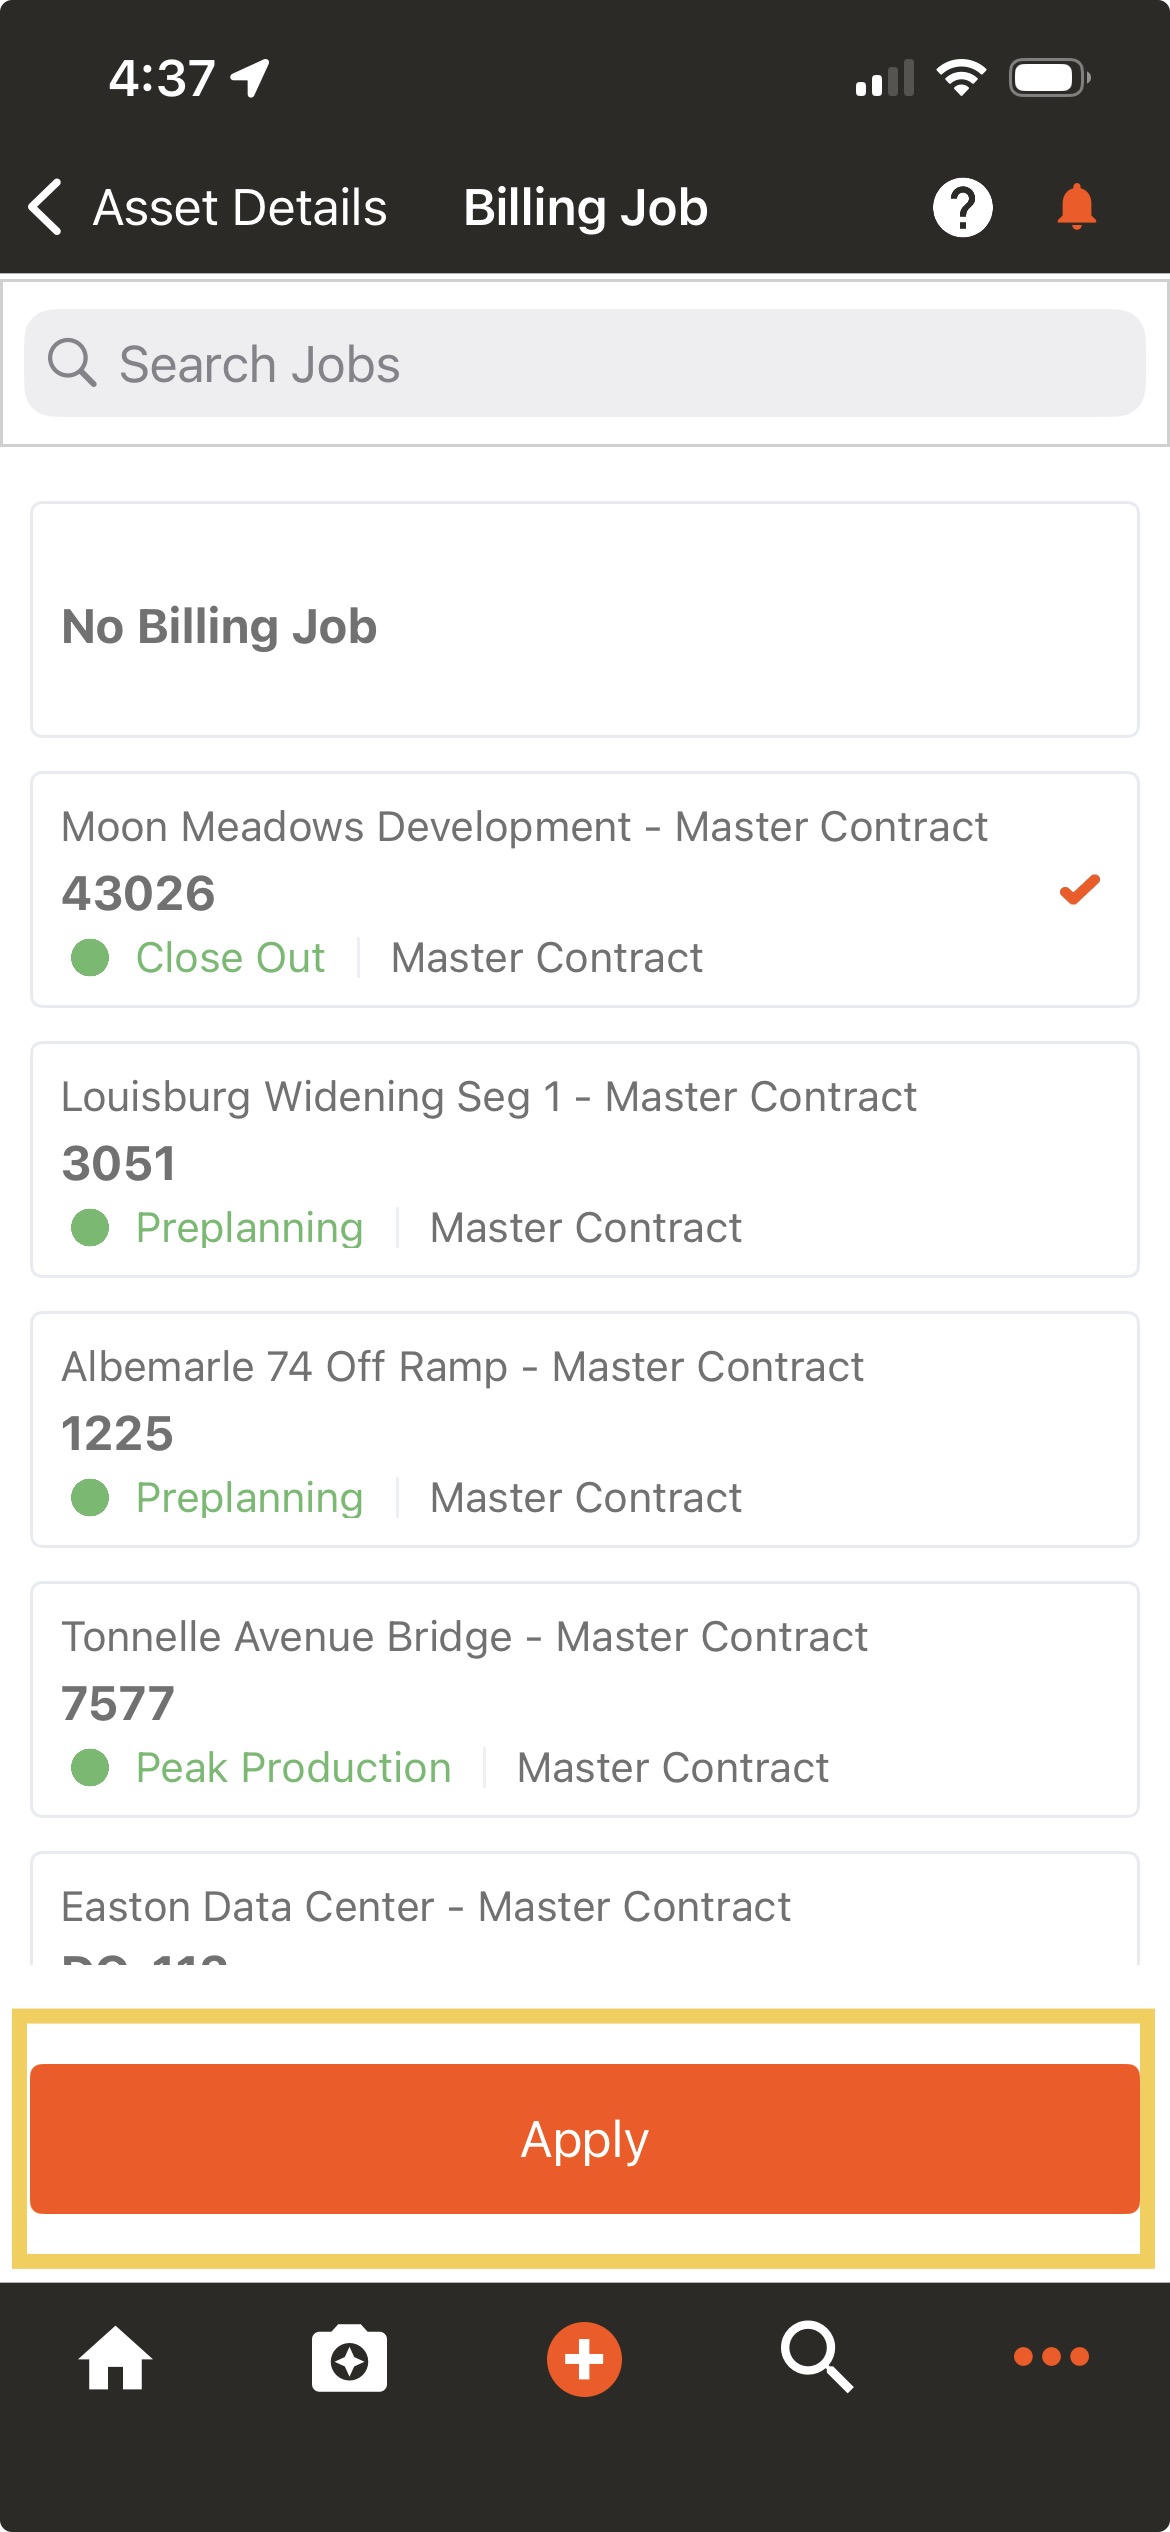Focus the Search Jobs field
The image size is (1170, 2532).
[x=585, y=363]
